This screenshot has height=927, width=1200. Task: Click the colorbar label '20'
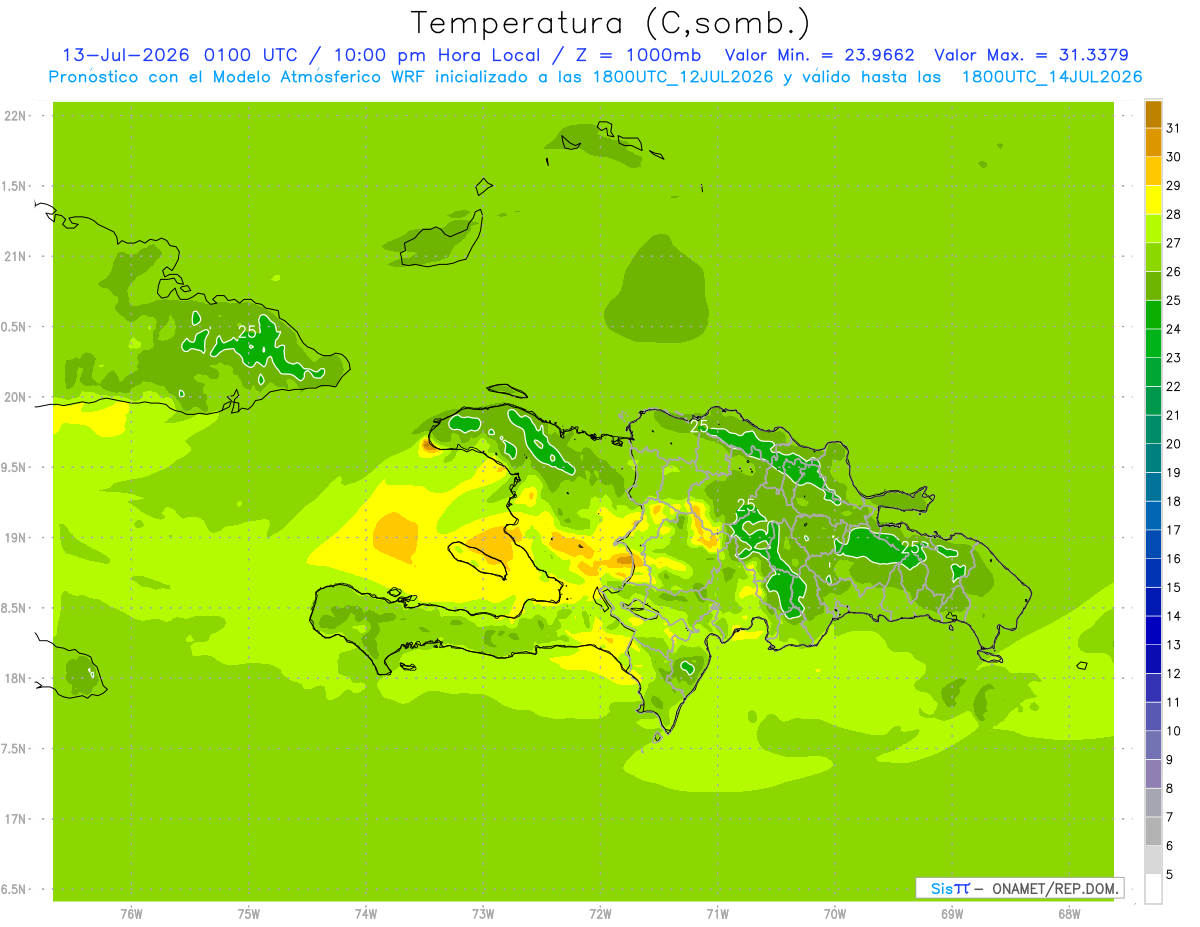(1174, 444)
